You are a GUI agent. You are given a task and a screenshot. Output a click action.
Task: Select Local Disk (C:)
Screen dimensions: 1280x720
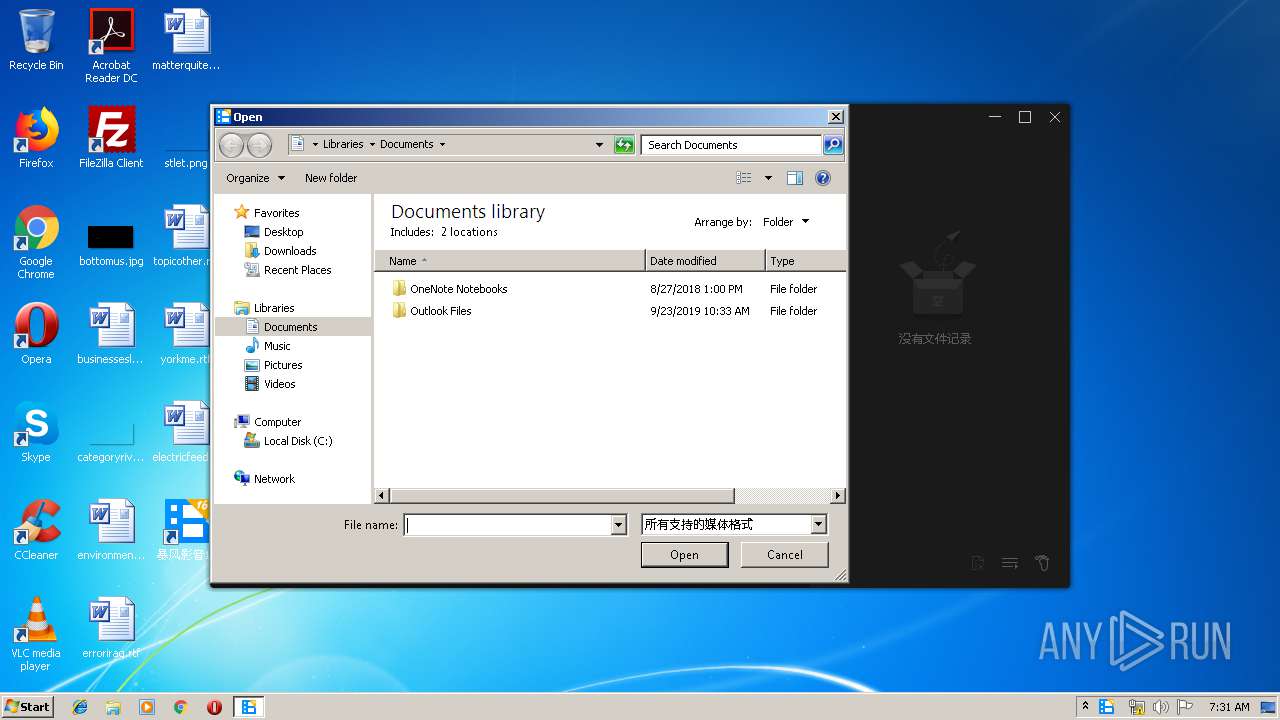click(x=288, y=441)
